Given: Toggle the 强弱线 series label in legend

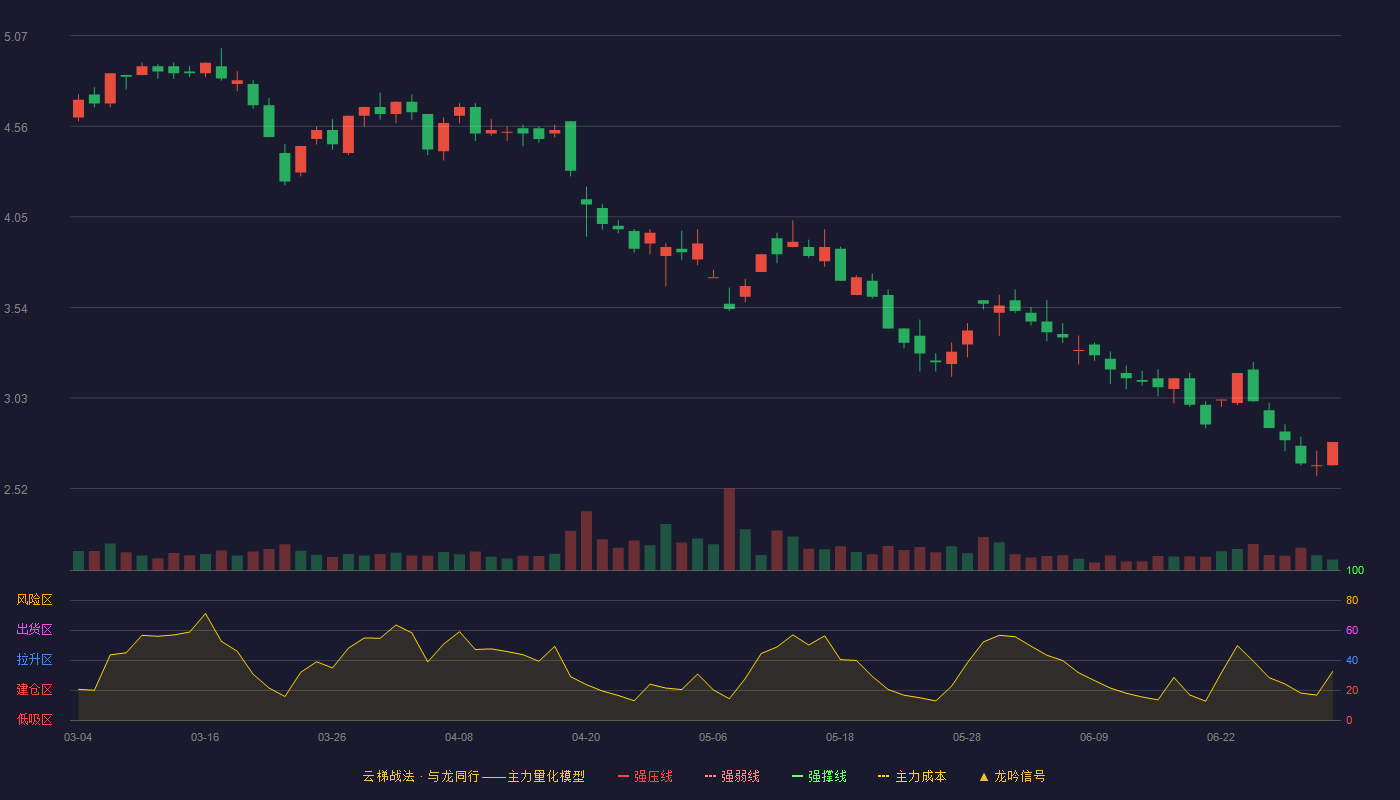Looking at the screenshot, I should tap(740, 776).
